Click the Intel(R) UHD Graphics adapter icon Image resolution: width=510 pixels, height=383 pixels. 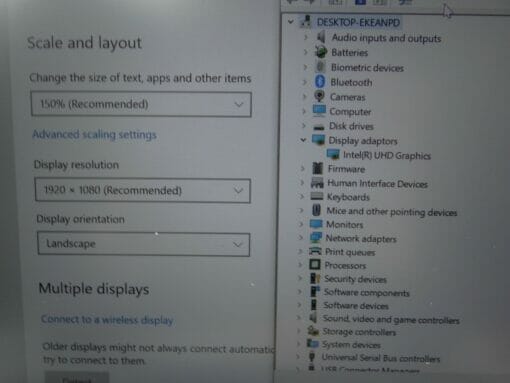coord(333,154)
